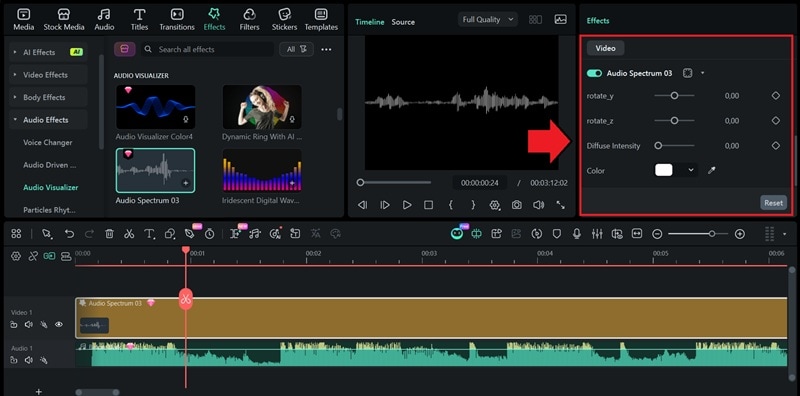Select Voice Changer subcategory
Screen dimensions: 800x396
[x=47, y=142]
